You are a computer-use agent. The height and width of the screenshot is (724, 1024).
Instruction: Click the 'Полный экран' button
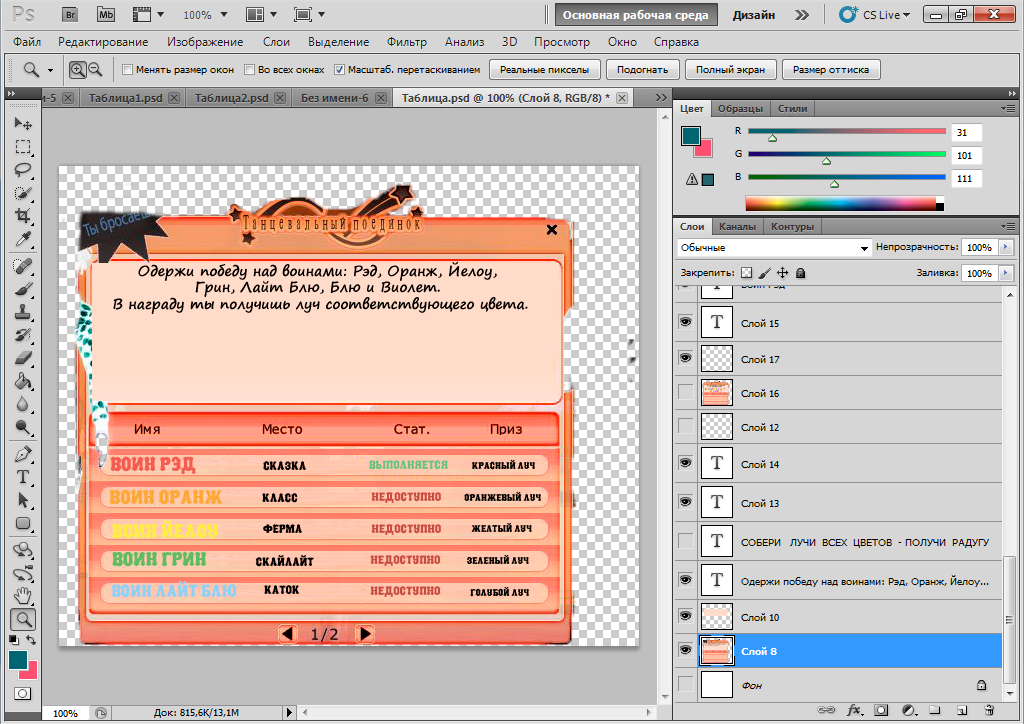(x=730, y=69)
